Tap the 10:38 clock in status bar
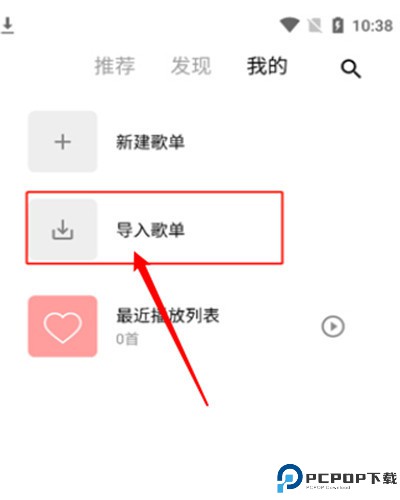This screenshot has height=500, width=400. [x=373, y=26]
